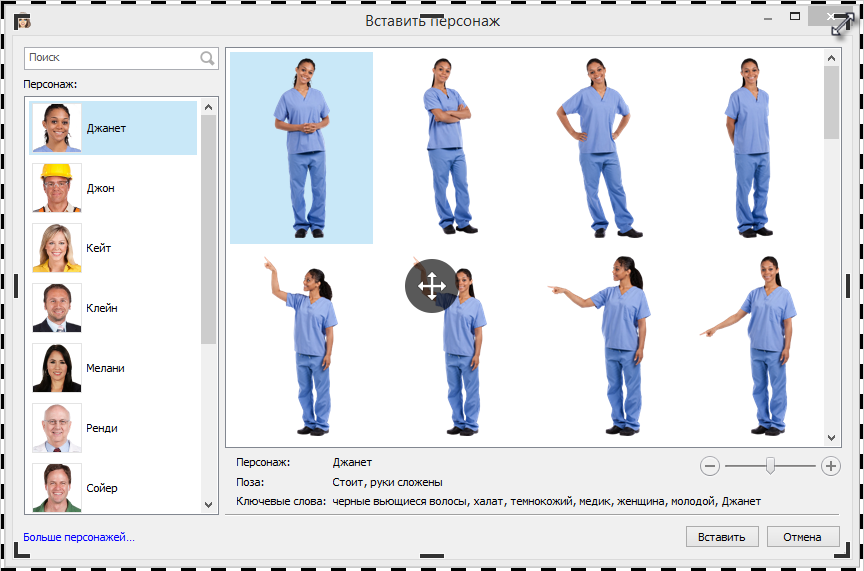Increase thumbnail size with plus icon
Image resolution: width=864 pixels, height=571 pixels.
point(830,466)
